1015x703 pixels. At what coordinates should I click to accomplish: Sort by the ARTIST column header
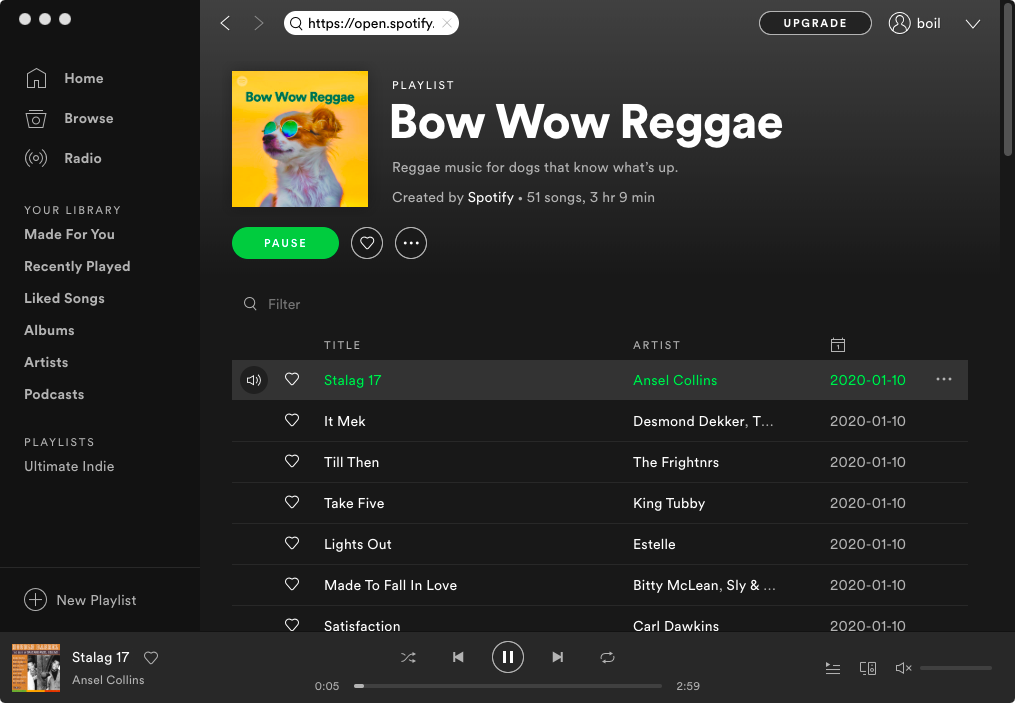click(x=656, y=345)
